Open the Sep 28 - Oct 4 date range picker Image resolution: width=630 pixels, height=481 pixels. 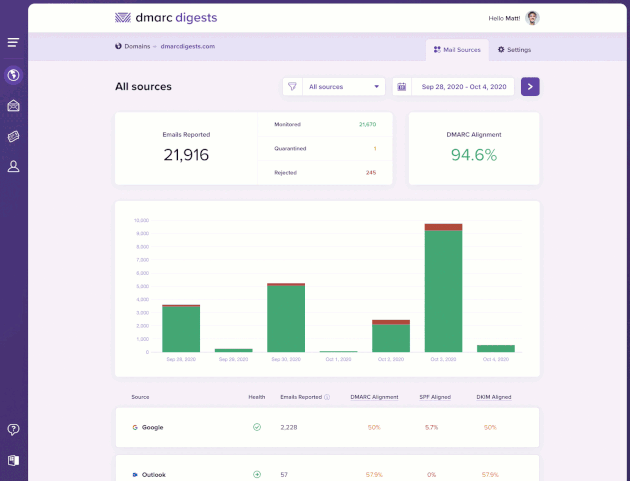point(463,87)
